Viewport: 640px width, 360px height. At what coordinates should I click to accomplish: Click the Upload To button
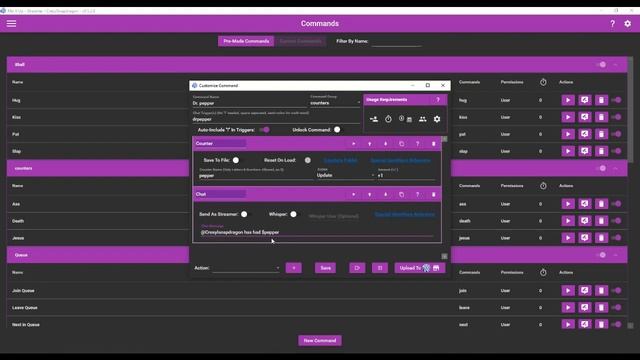click(420, 268)
